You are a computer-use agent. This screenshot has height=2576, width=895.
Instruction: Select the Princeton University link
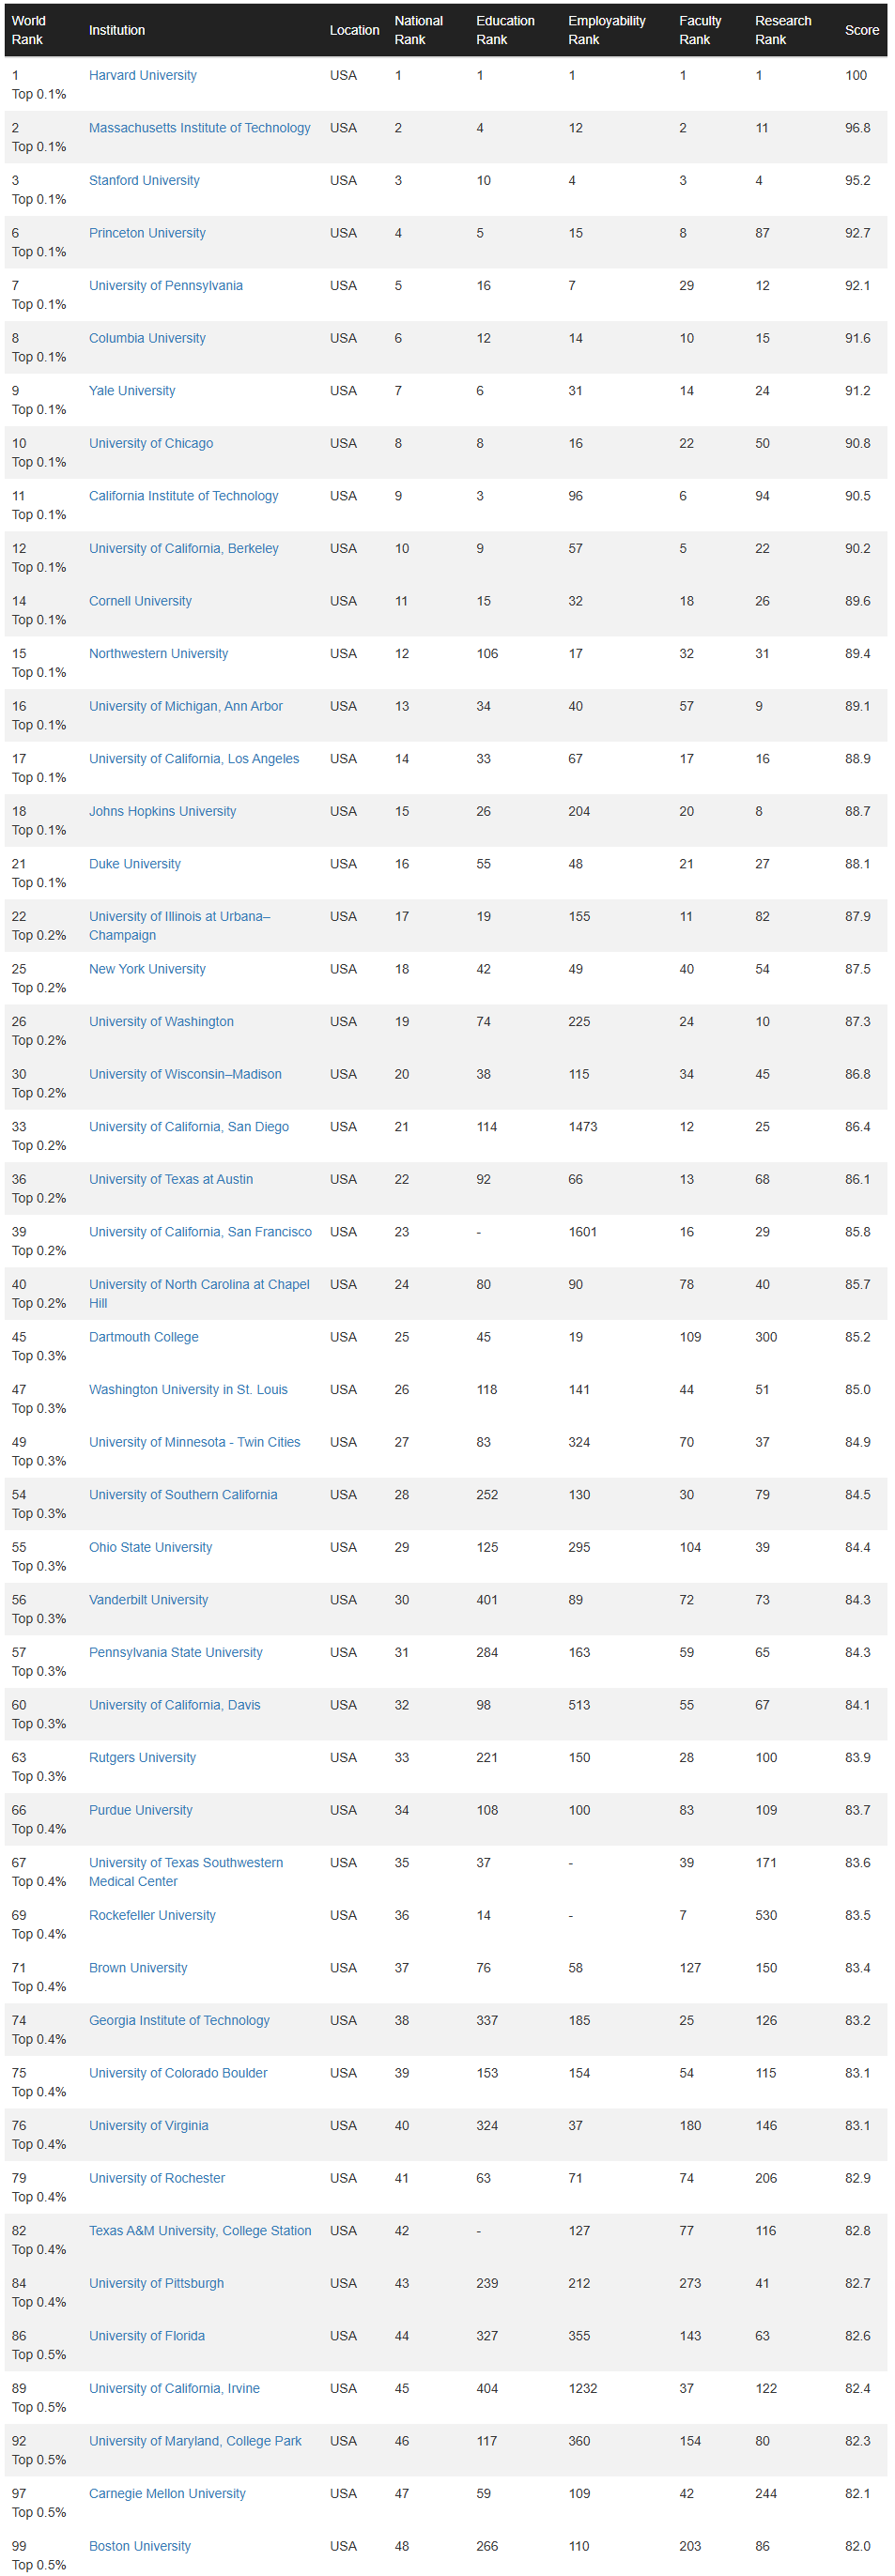(147, 233)
